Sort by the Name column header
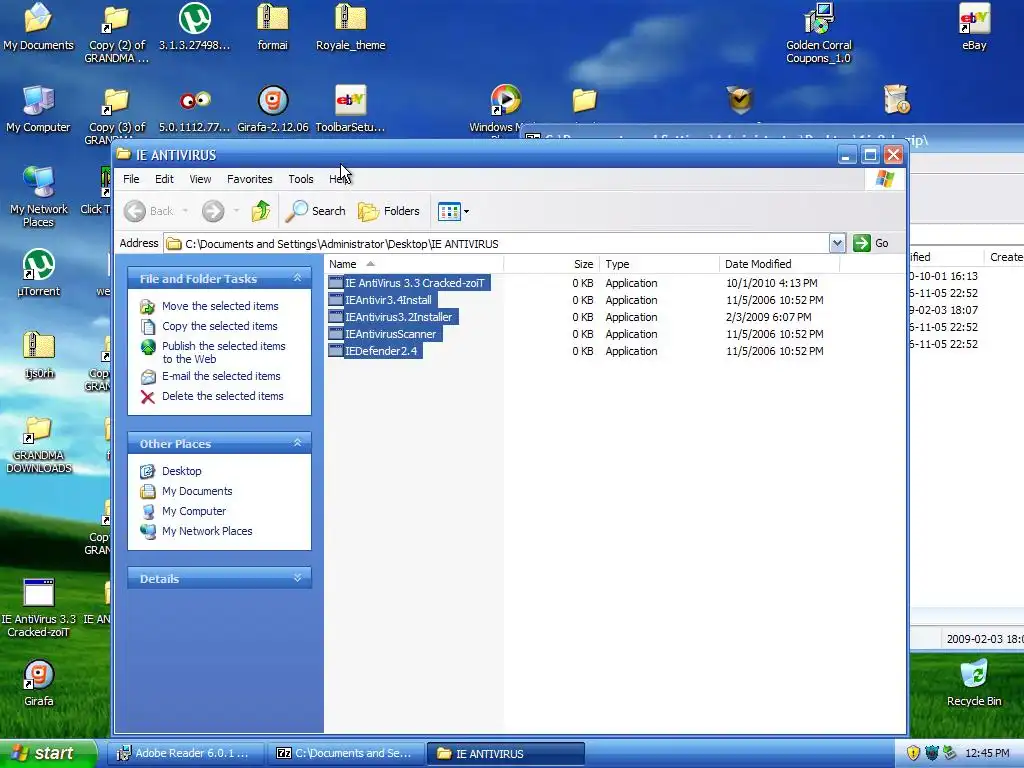The width and height of the screenshot is (1024, 768). [x=414, y=264]
